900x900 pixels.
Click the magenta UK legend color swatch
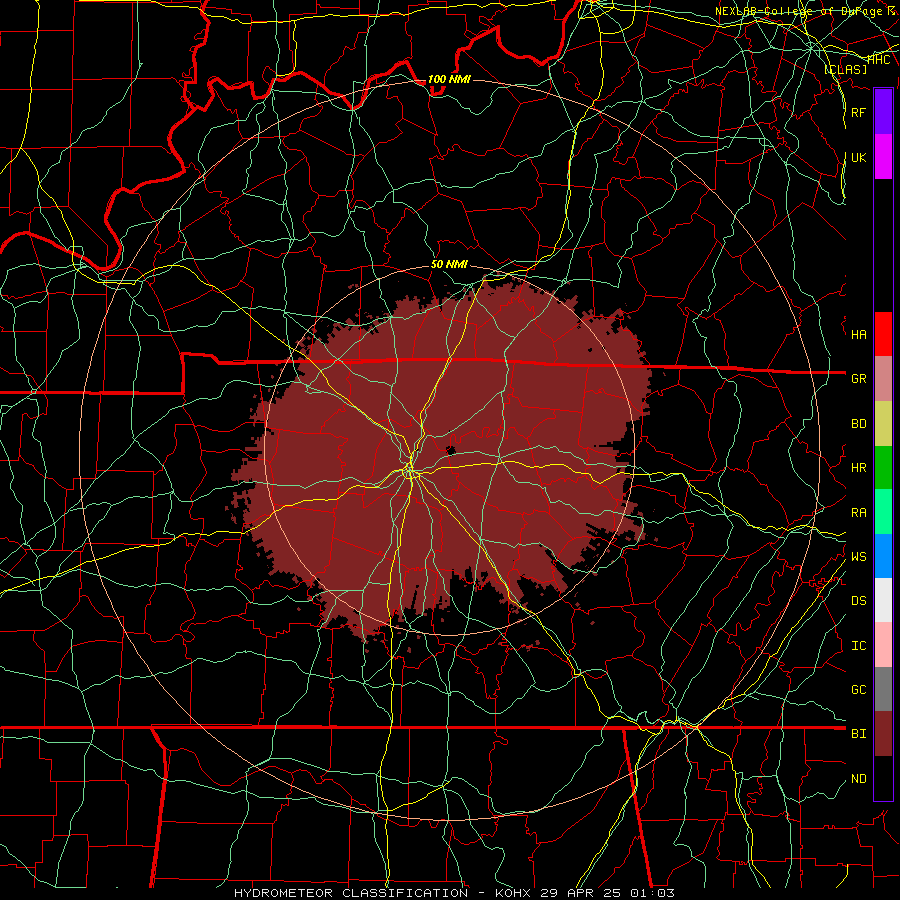[x=883, y=157]
